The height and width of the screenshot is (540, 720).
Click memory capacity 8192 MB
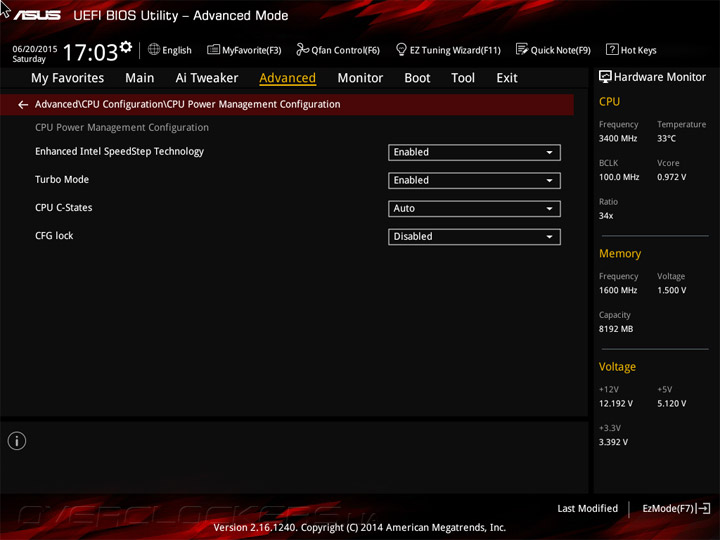[616, 329]
